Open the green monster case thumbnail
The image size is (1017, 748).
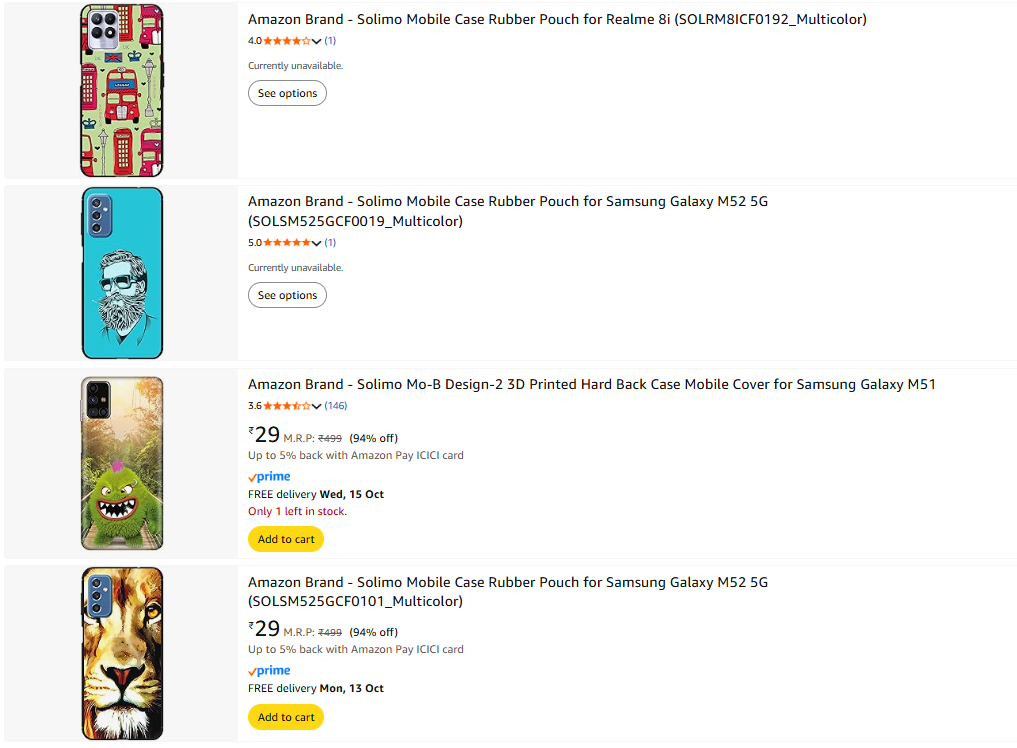pos(121,463)
